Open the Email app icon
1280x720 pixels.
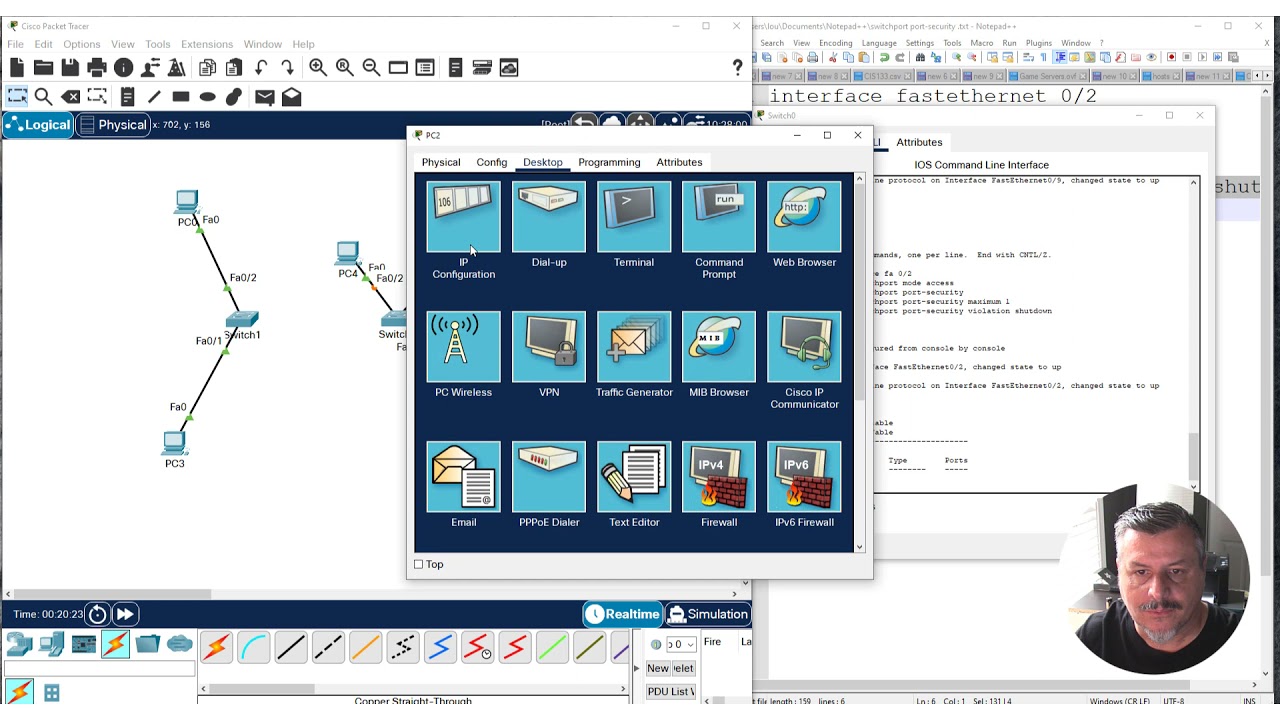(463, 477)
